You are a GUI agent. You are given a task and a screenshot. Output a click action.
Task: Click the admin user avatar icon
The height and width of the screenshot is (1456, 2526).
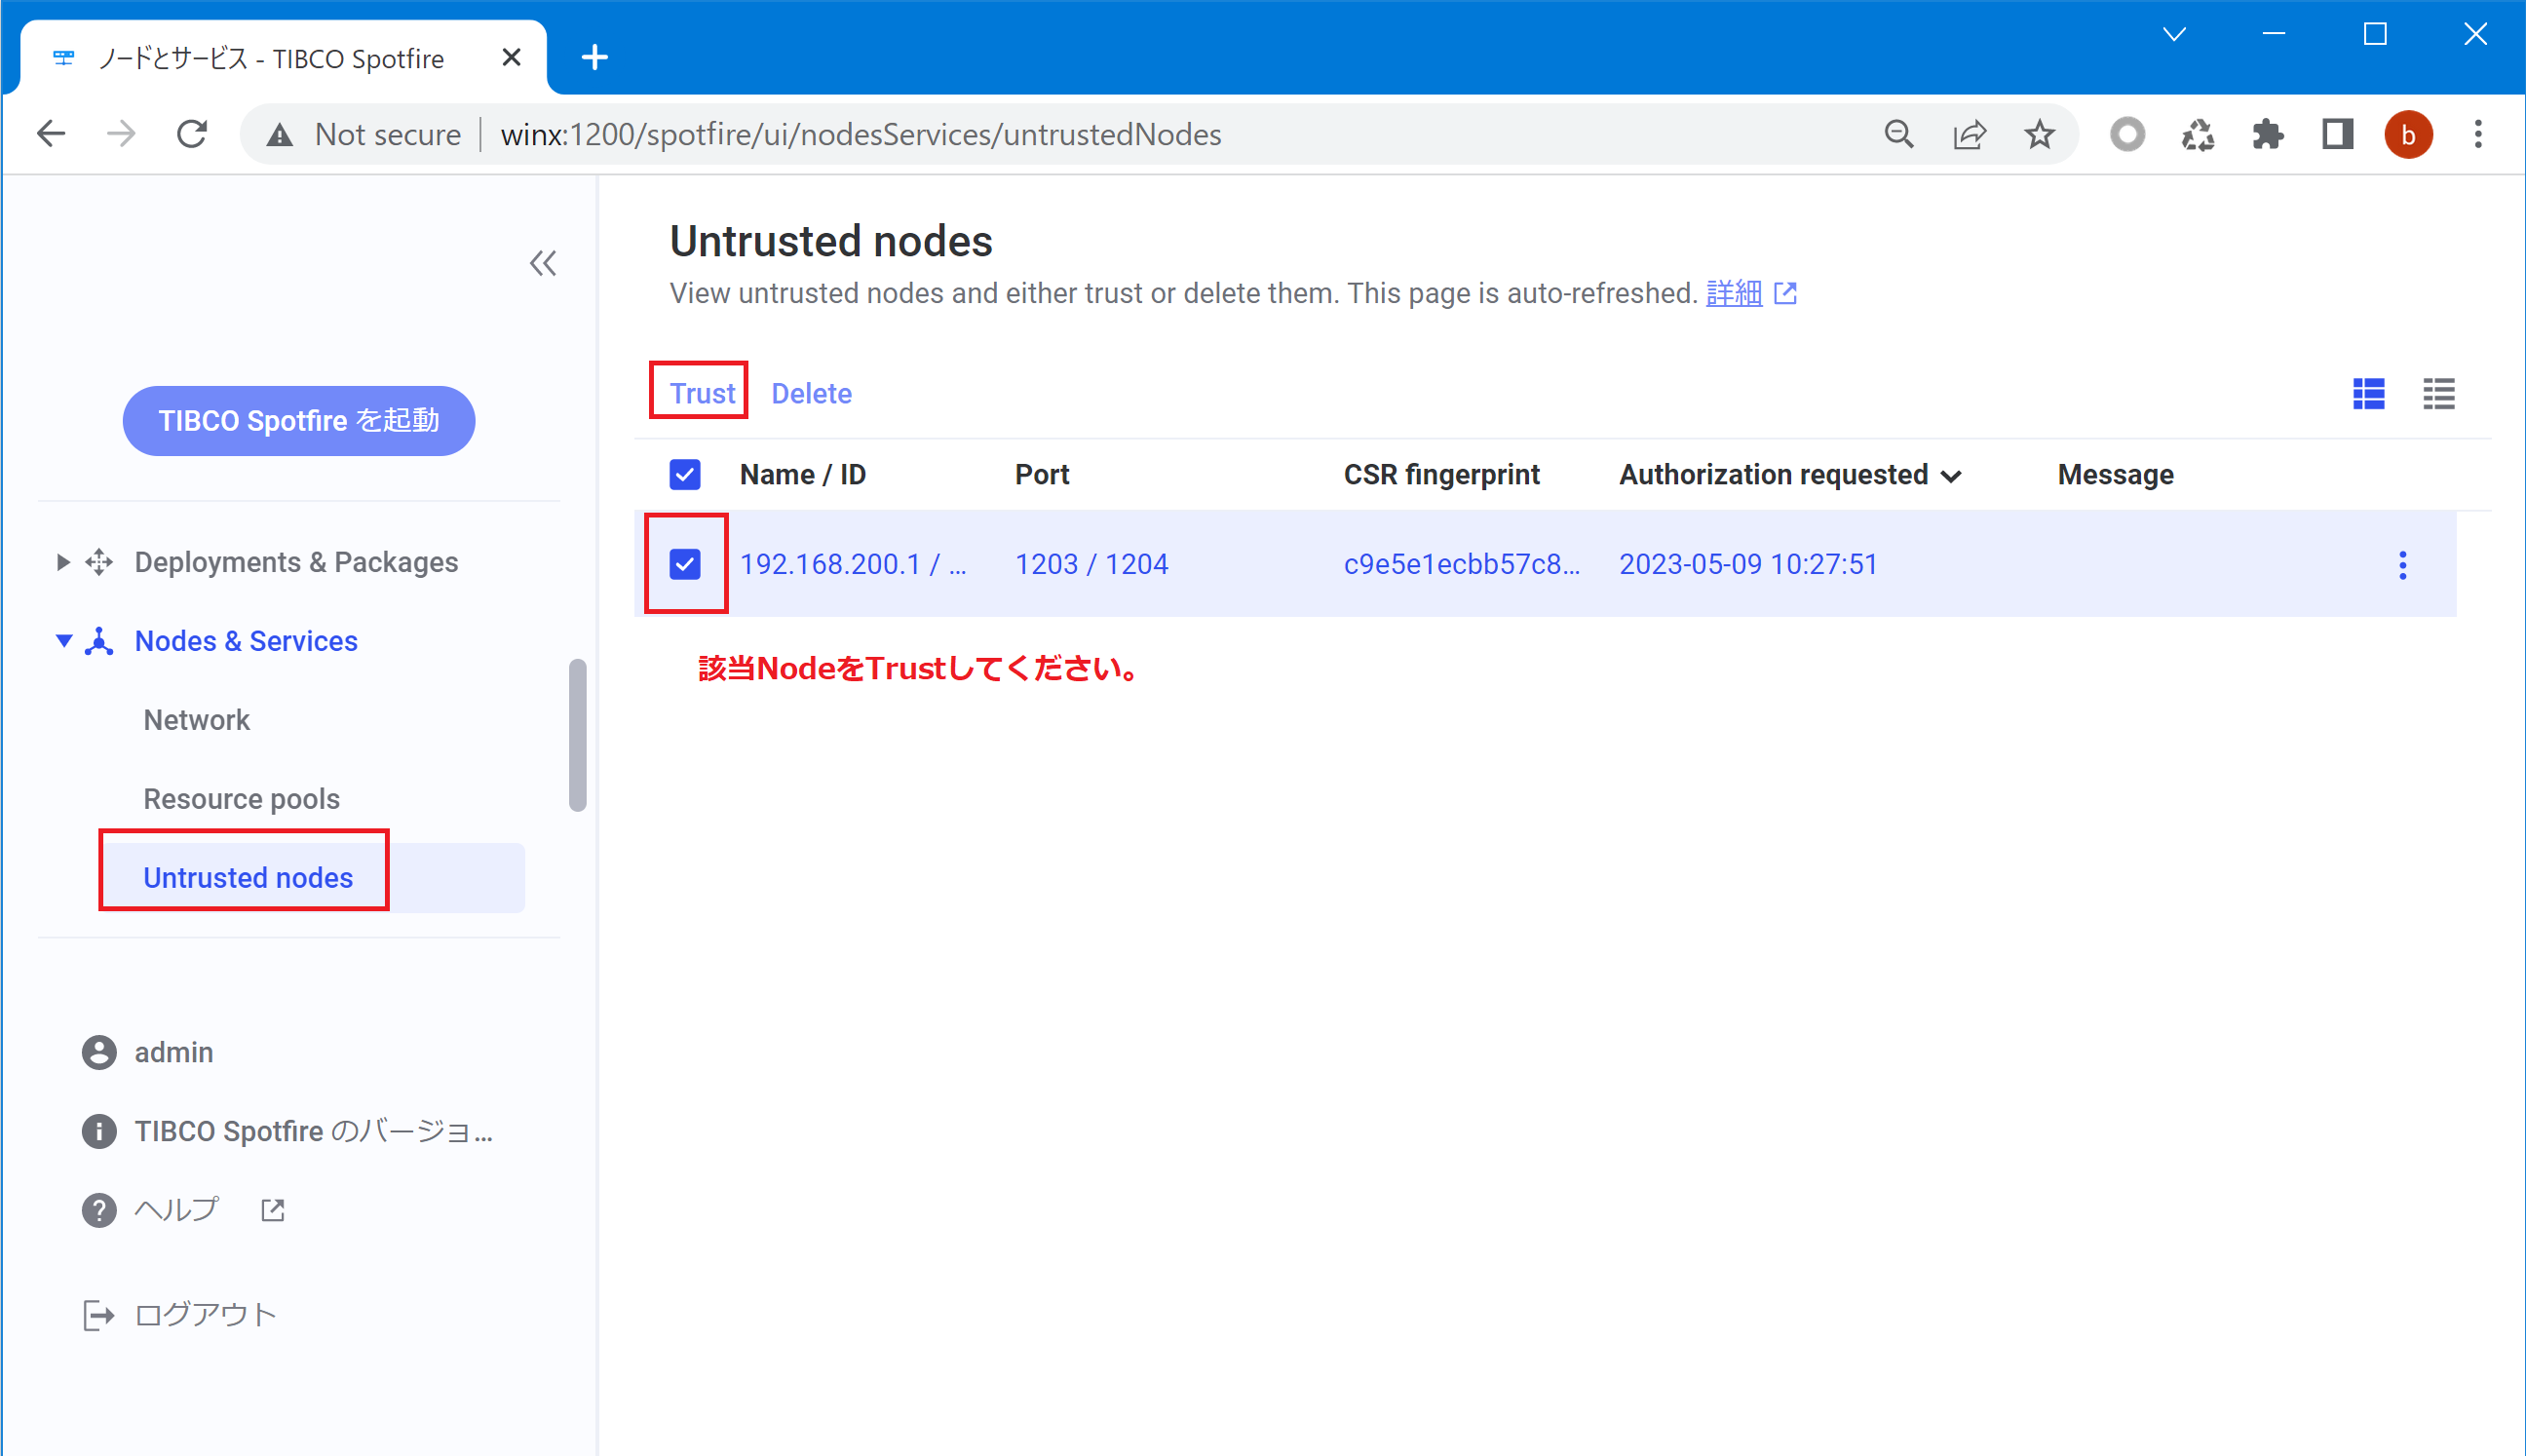click(x=99, y=1052)
